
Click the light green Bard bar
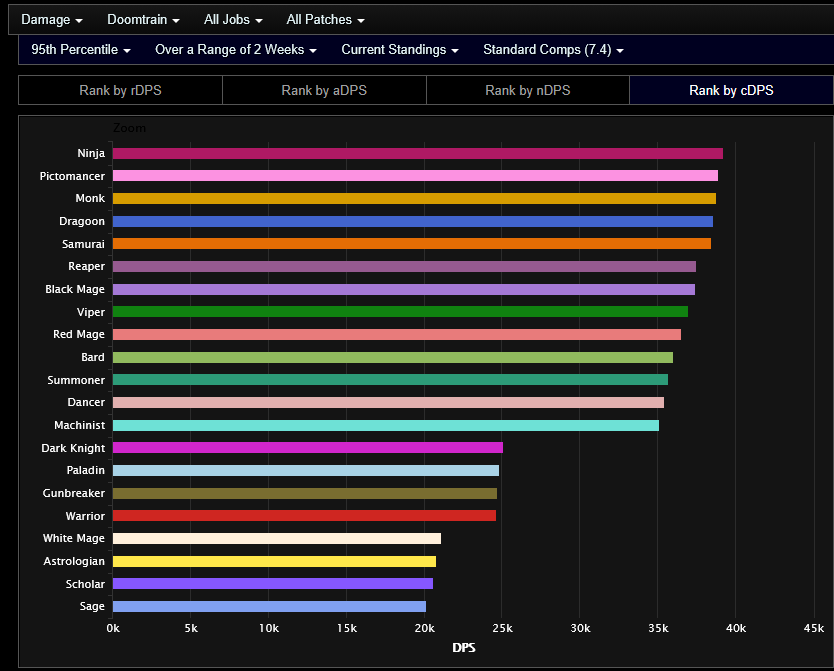pyautogui.click(x=393, y=357)
